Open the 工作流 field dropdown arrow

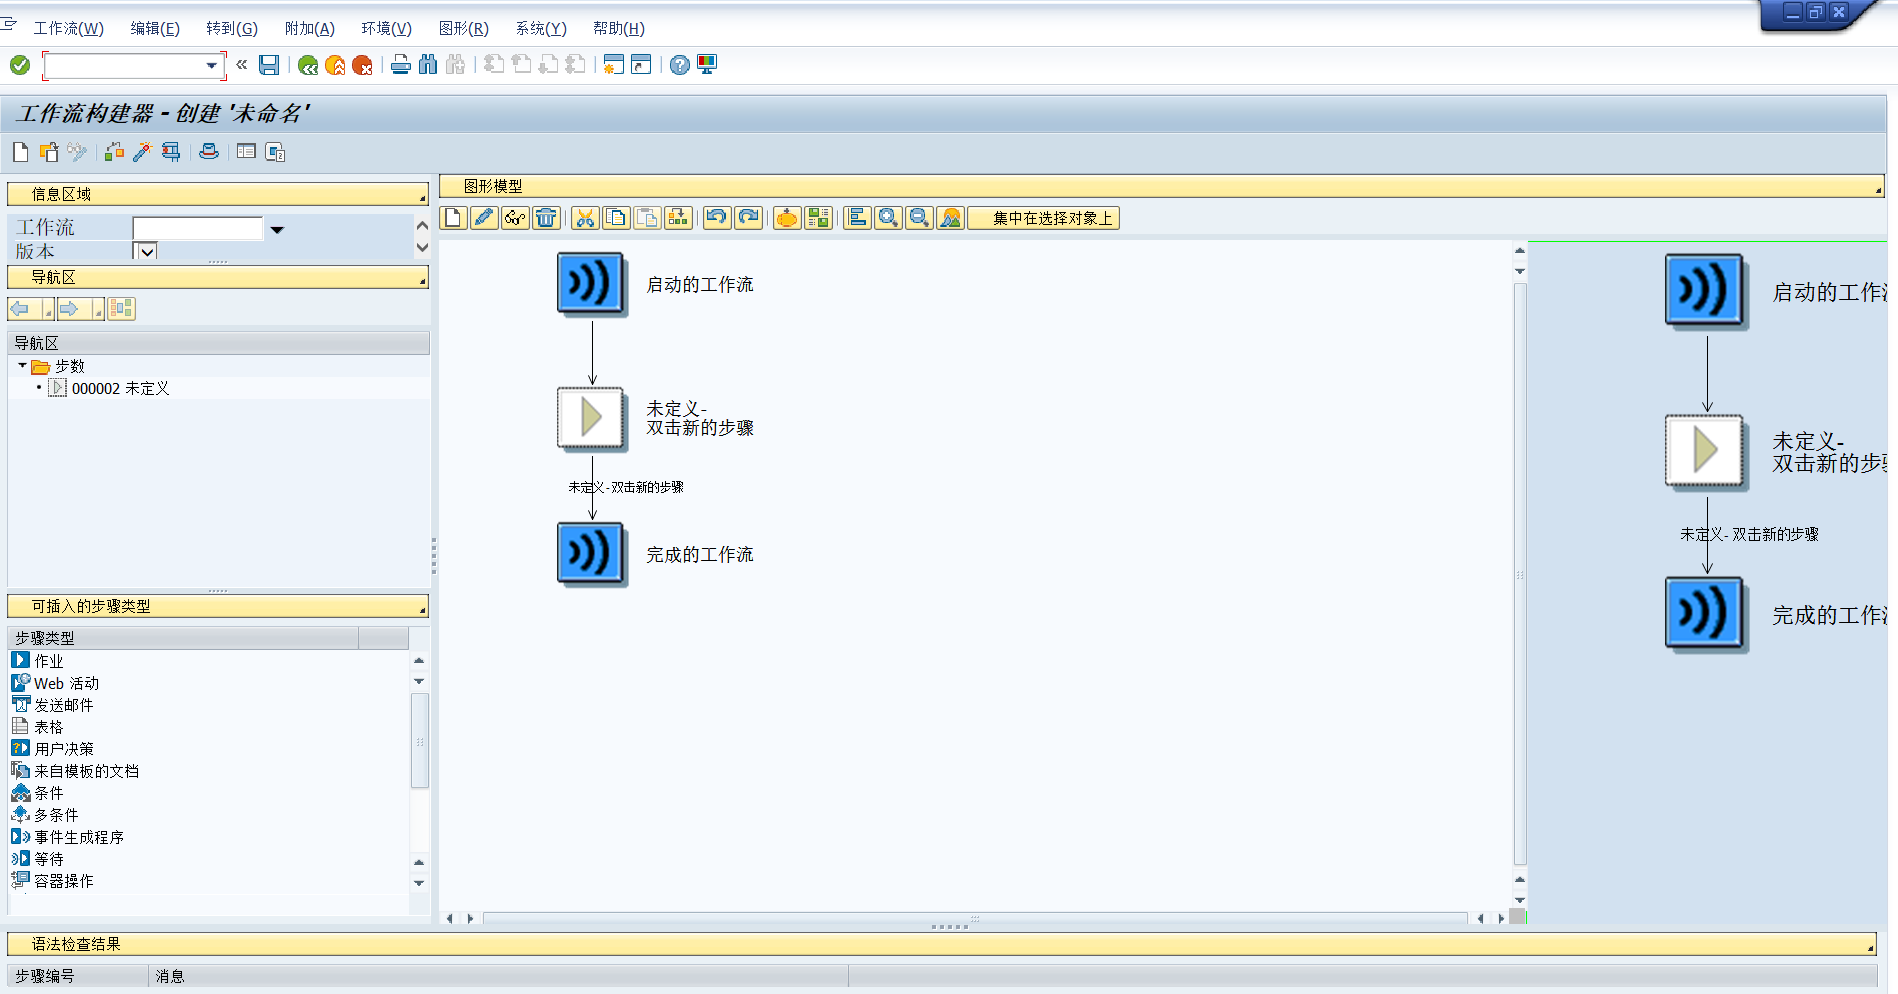(x=277, y=229)
